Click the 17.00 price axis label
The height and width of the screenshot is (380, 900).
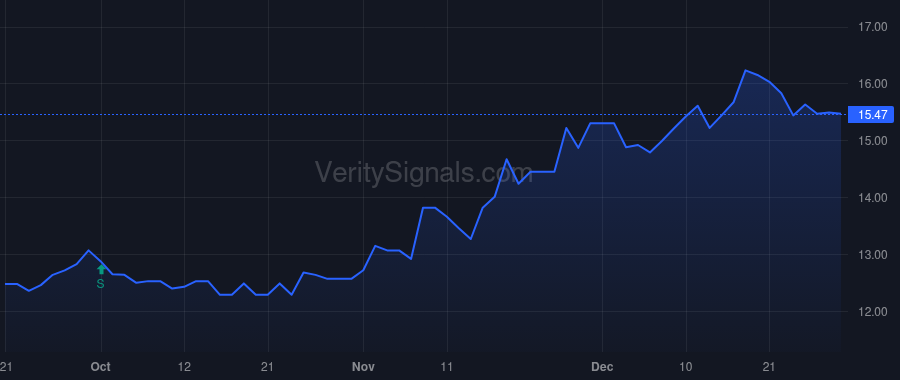872,27
